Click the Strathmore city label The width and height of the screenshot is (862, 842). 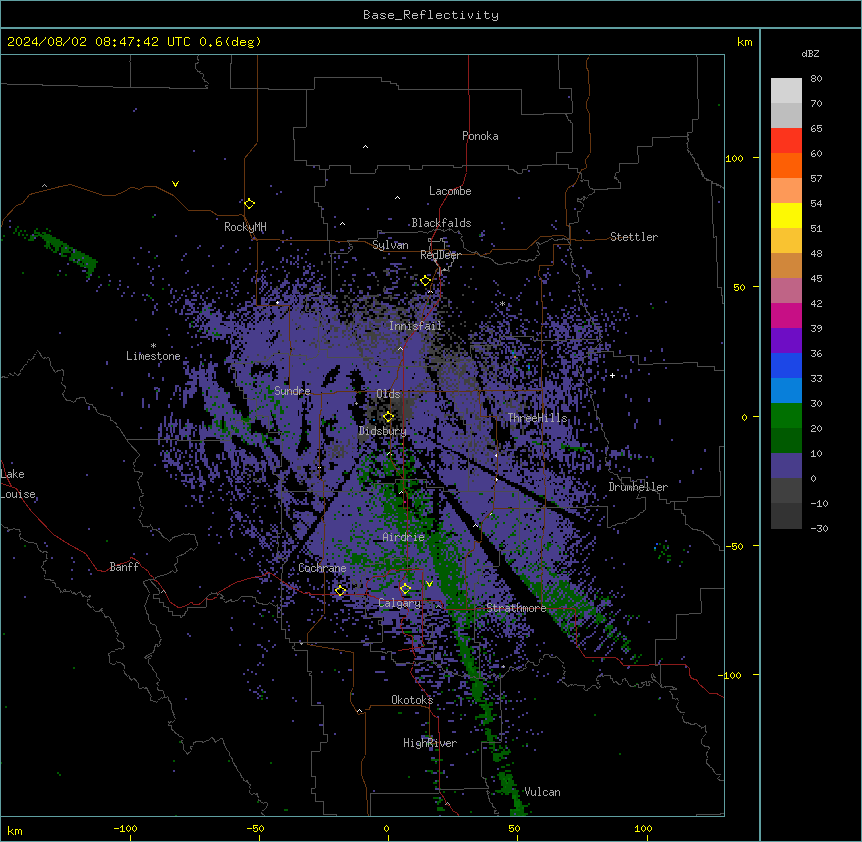pyautogui.click(x=516, y=608)
